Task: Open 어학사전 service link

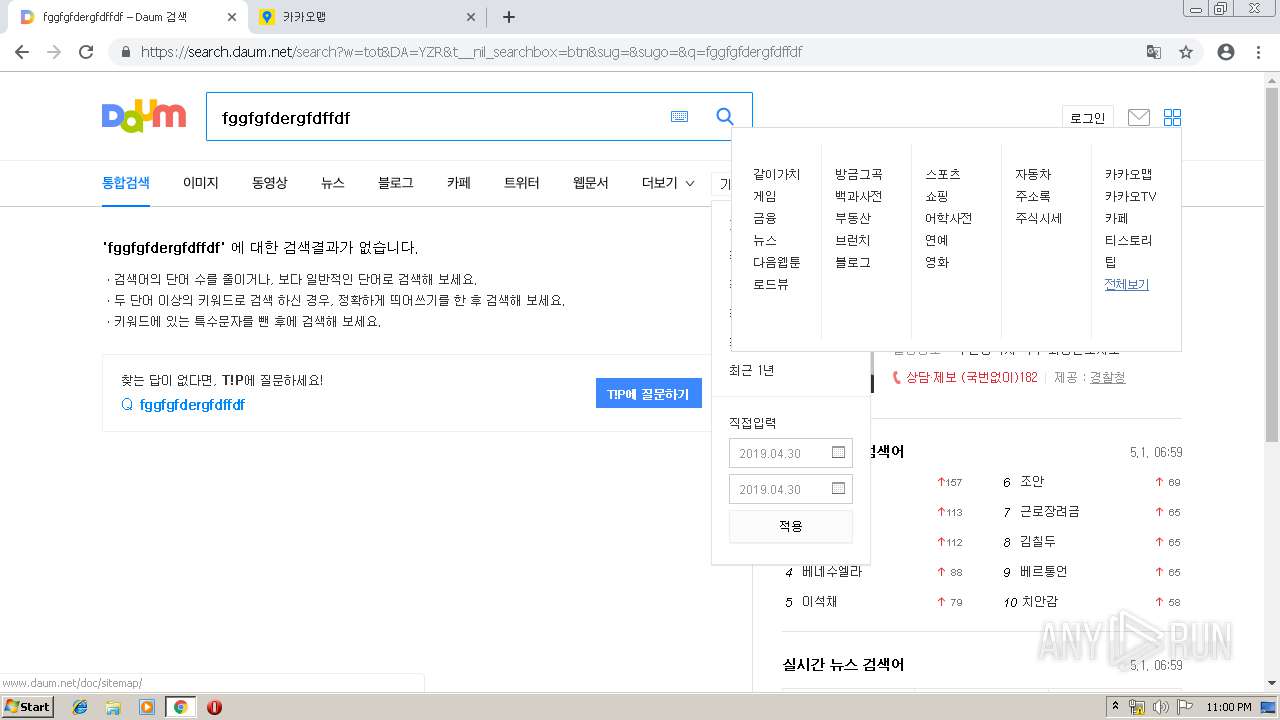Action: pyautogui.click(x=948, y=218)
